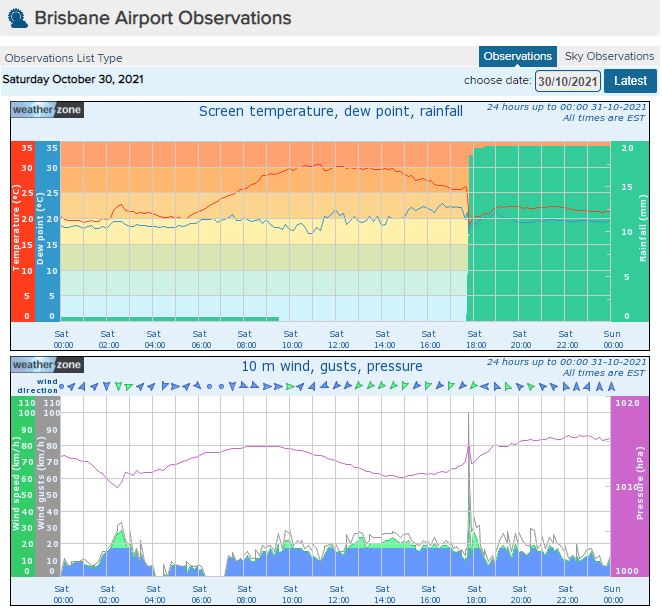
Task: Click the "10 m wind, gusts, pressure" chart title
Action: [x=331, y=366]
